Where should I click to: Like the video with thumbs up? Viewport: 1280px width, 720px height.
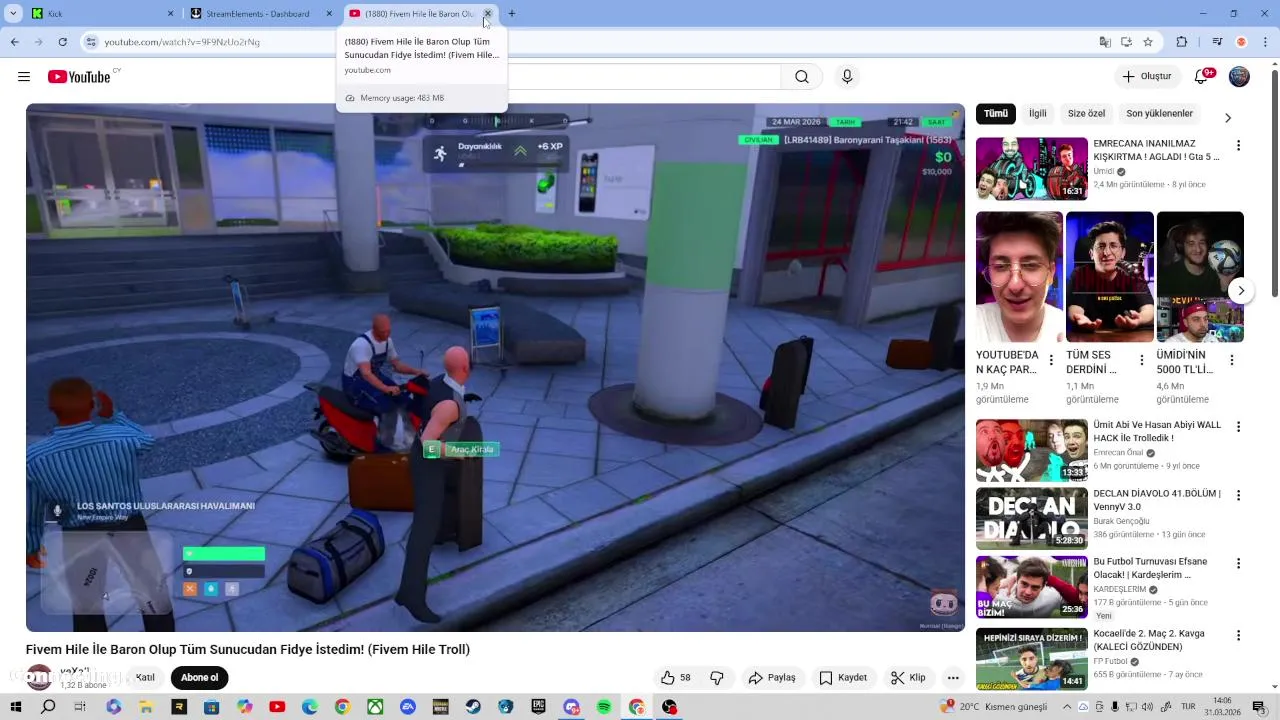click(x=676, y=678)
